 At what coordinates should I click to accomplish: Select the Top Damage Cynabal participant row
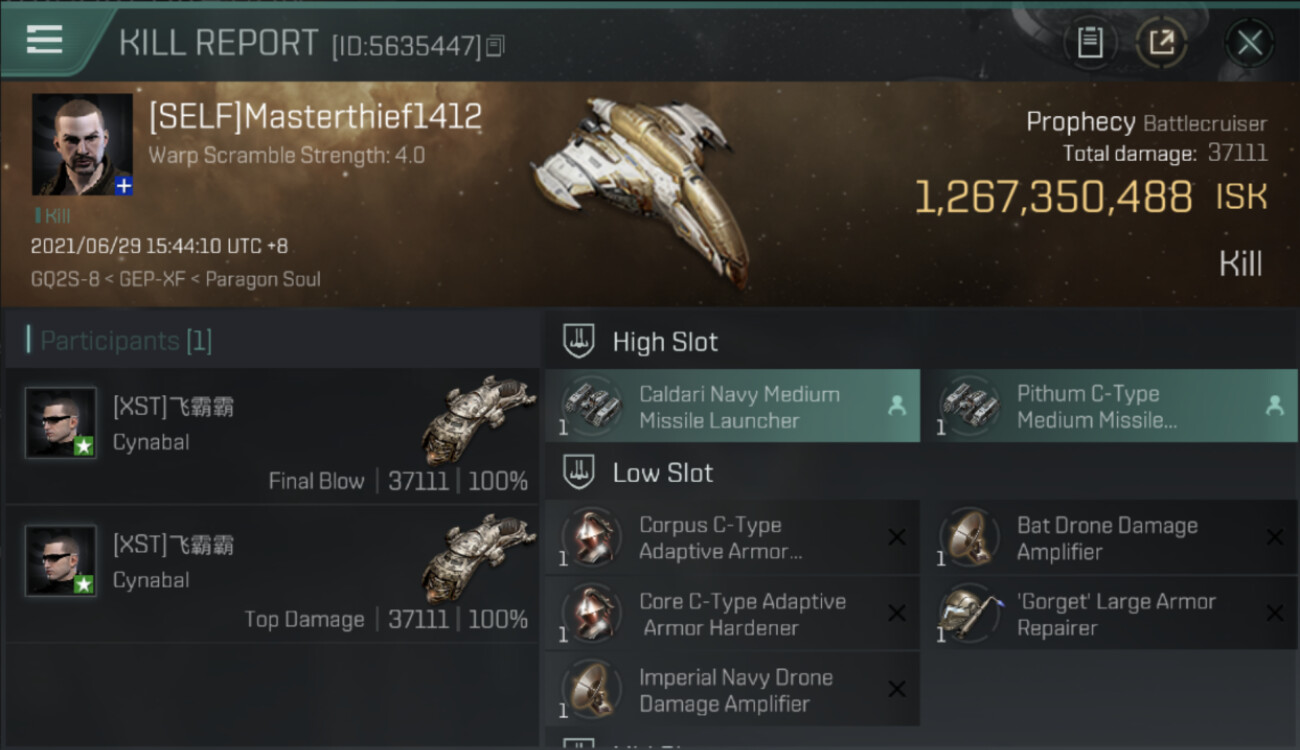click(x=272, y=574)
